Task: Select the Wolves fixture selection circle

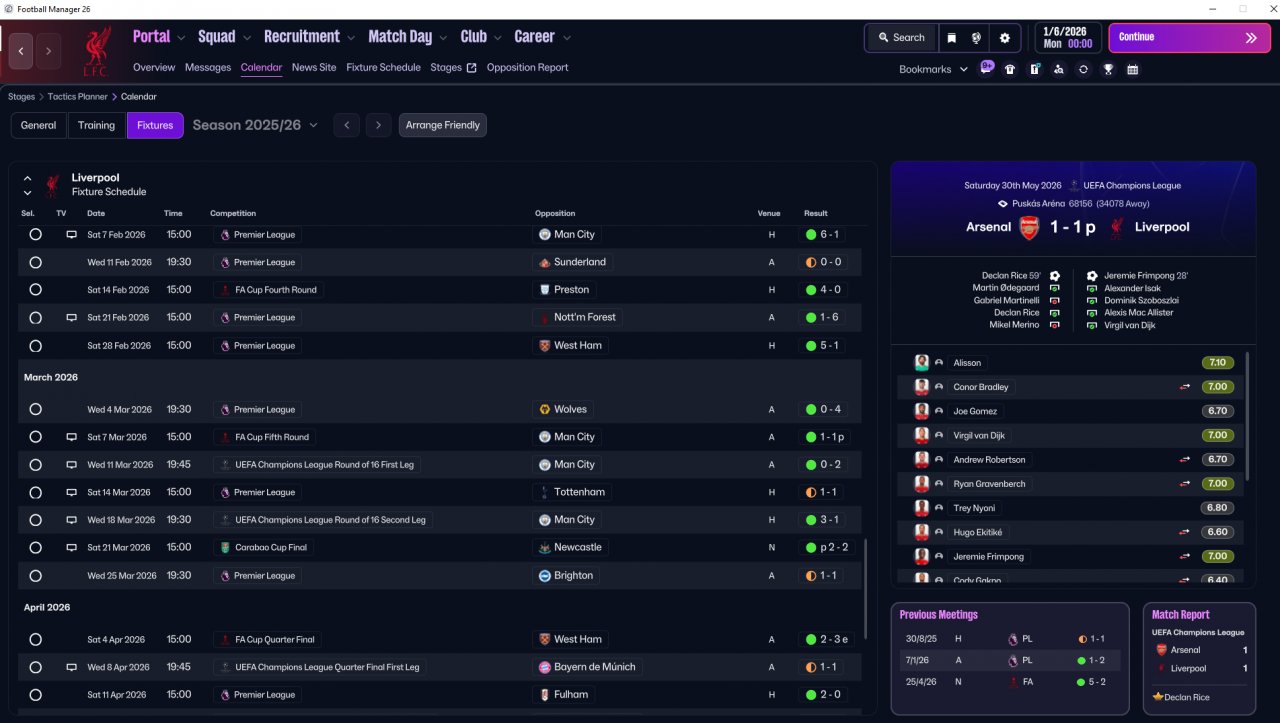Action: (36, 410)
